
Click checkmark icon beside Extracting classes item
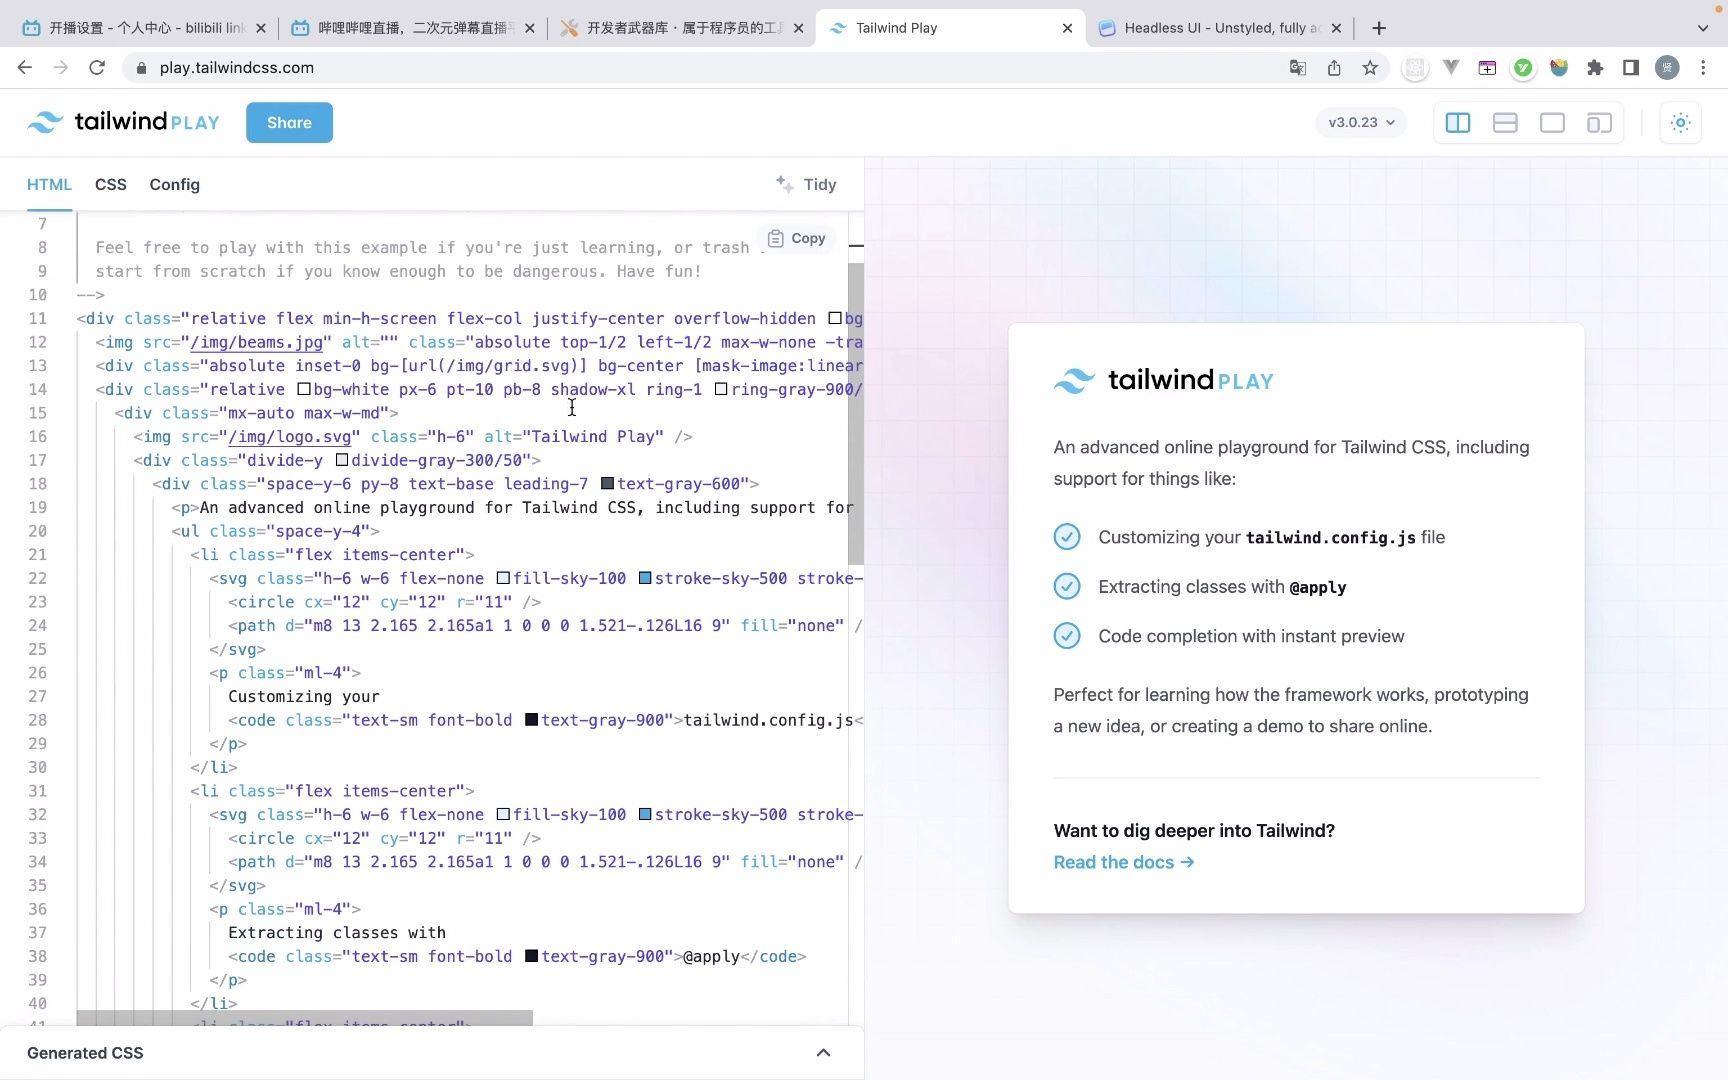click(1067, 586)
